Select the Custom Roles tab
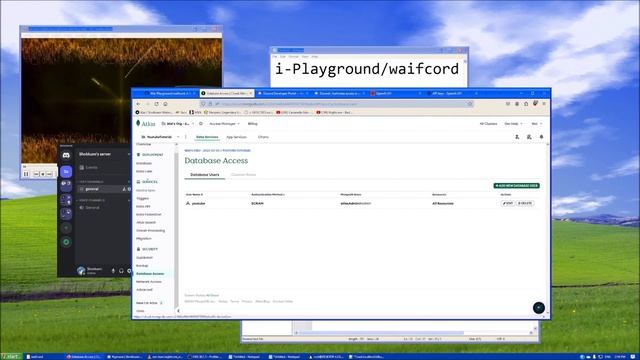 [243, 175]
